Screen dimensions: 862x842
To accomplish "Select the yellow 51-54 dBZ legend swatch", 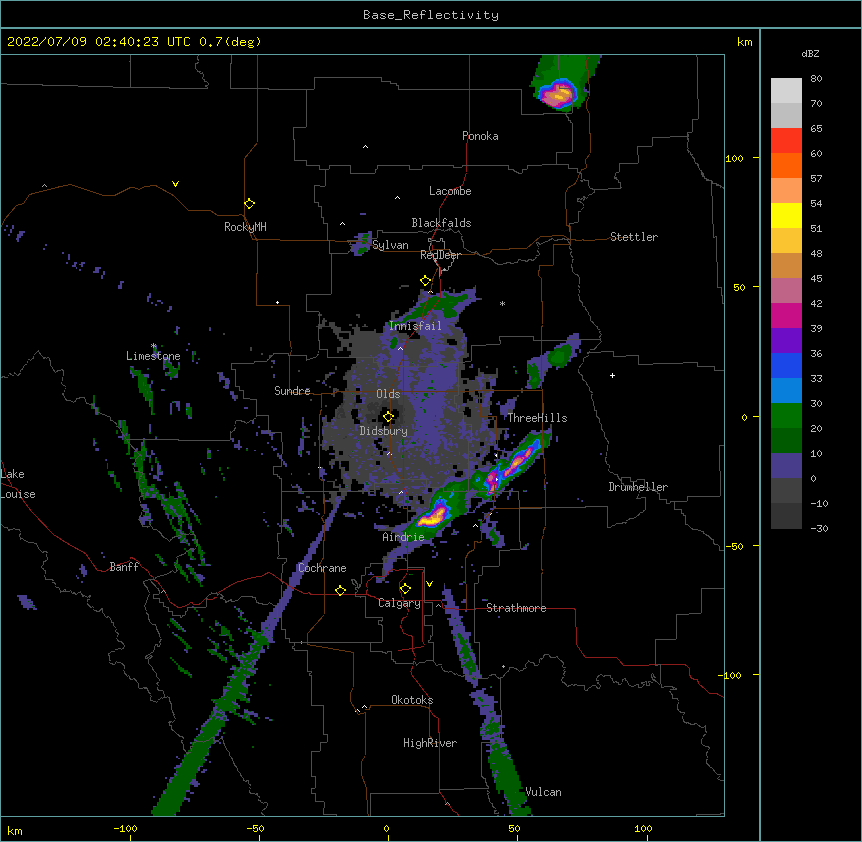I will (786, 215).
